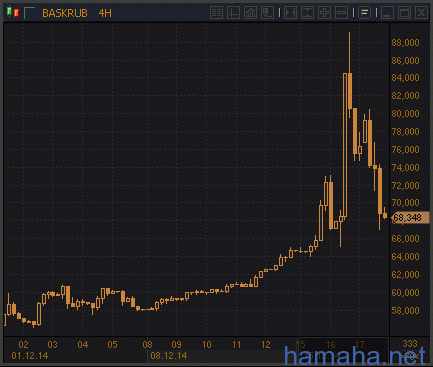Open the indicators chart icon
The width and height of the screenshot is (433, 367).
(x=250, y=13)
